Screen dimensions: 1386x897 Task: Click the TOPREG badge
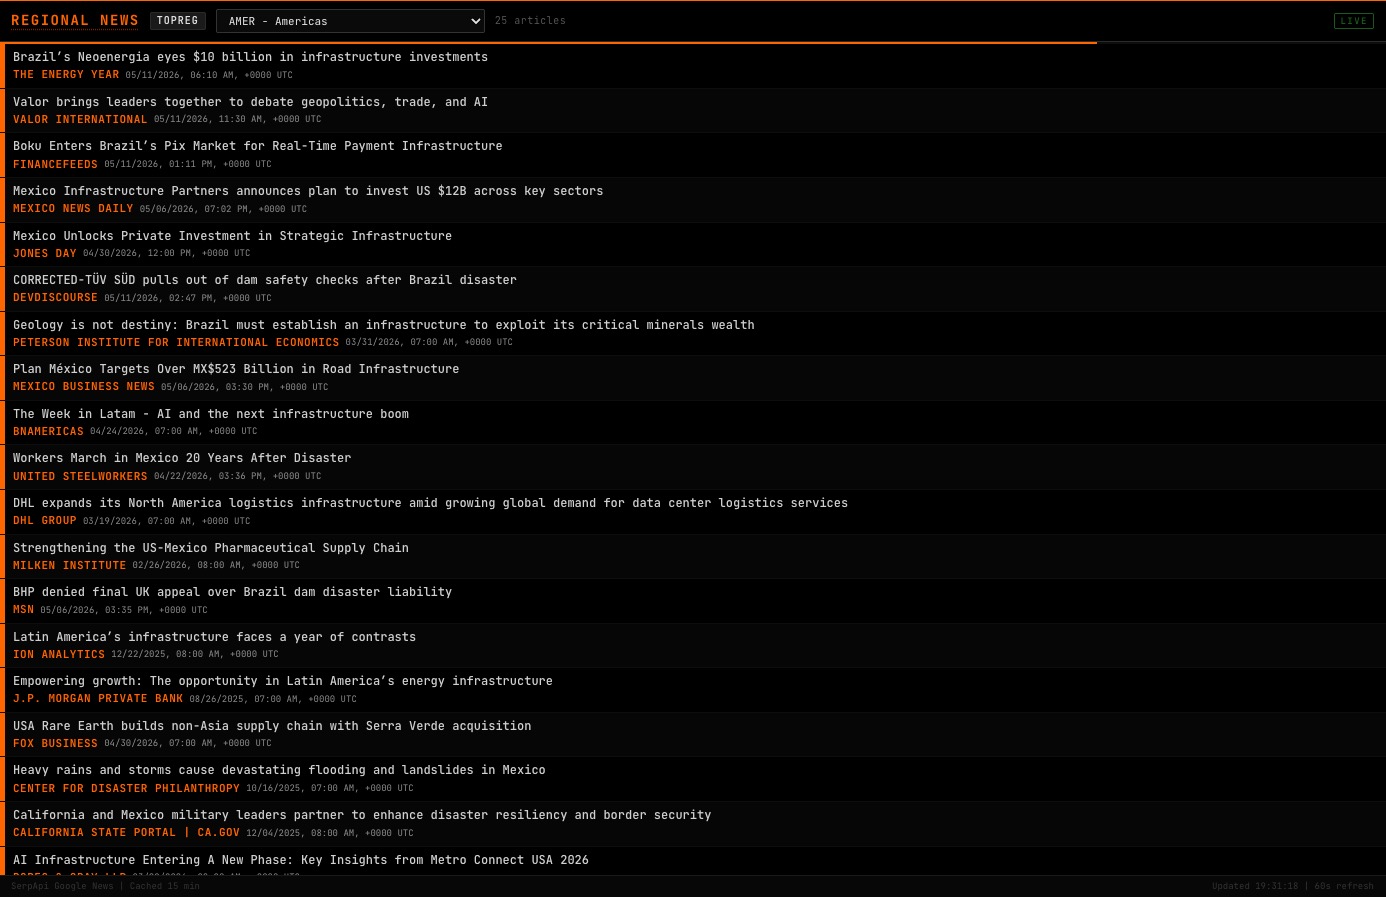tap(178, 21)
